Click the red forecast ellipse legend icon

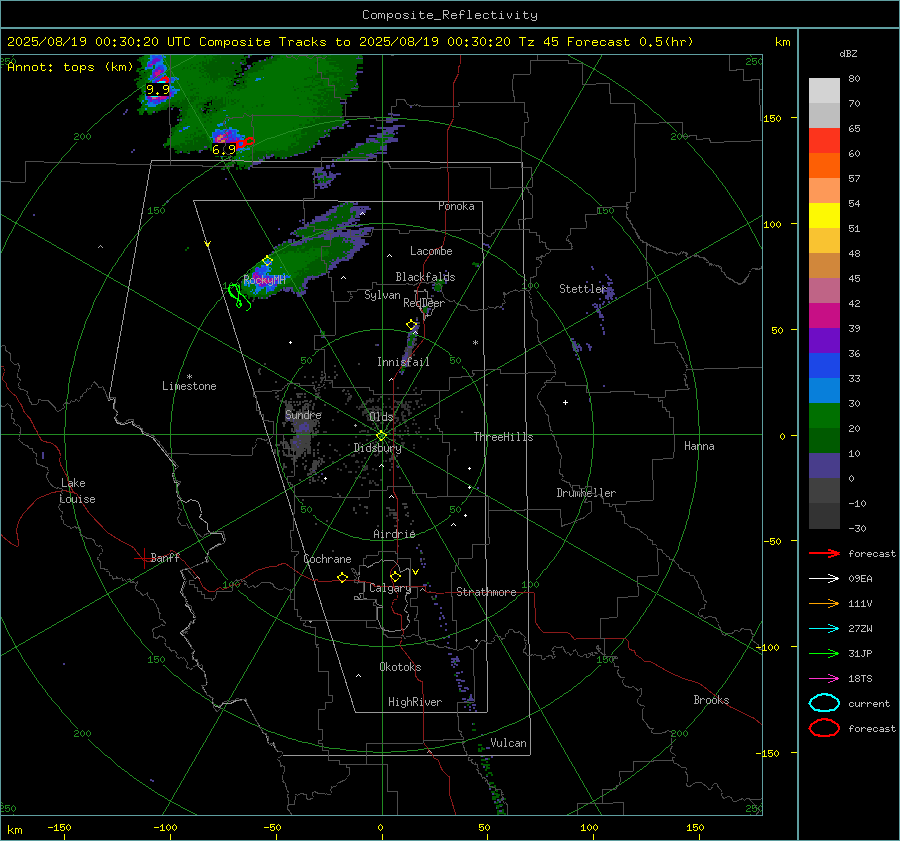824,727
